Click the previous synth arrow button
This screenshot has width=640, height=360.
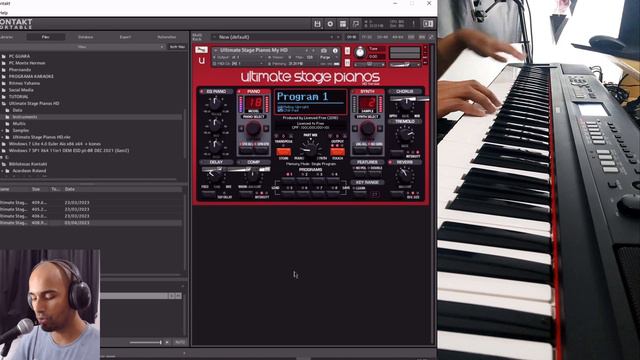click(355, 129)
